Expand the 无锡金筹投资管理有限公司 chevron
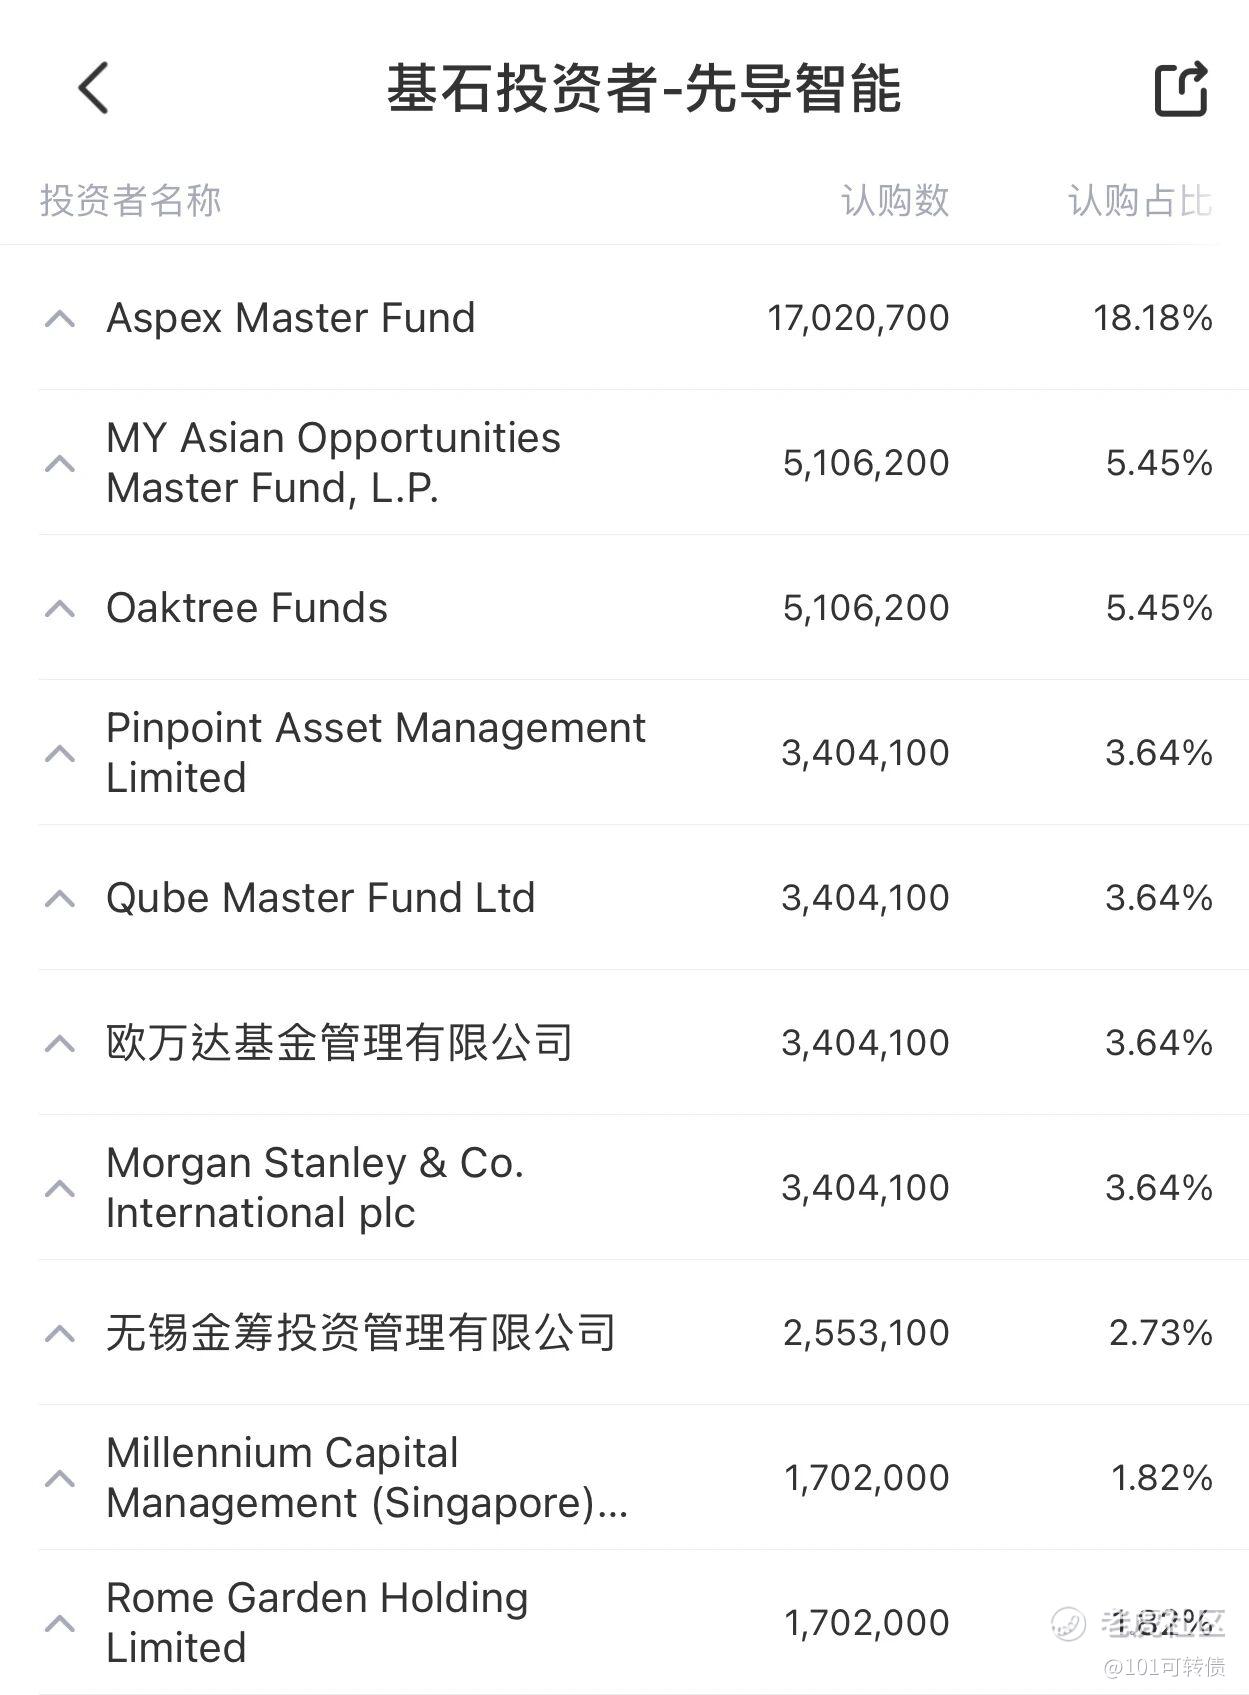The image size is (1249, 1695). [x=60, y=1334]
